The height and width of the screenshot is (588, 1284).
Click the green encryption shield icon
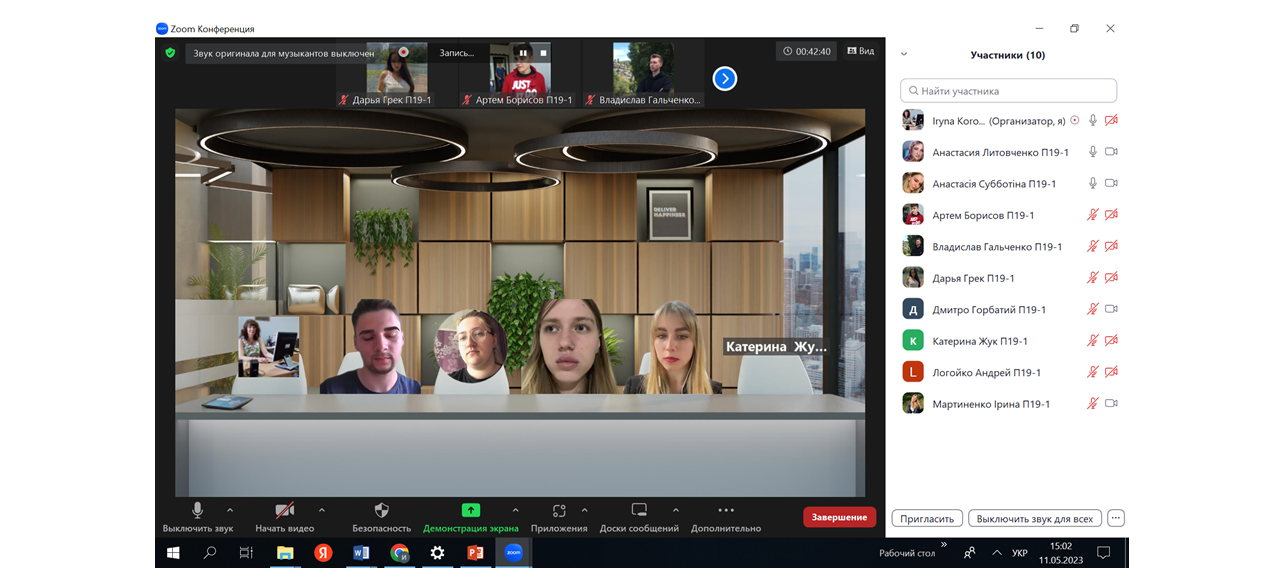170,52
